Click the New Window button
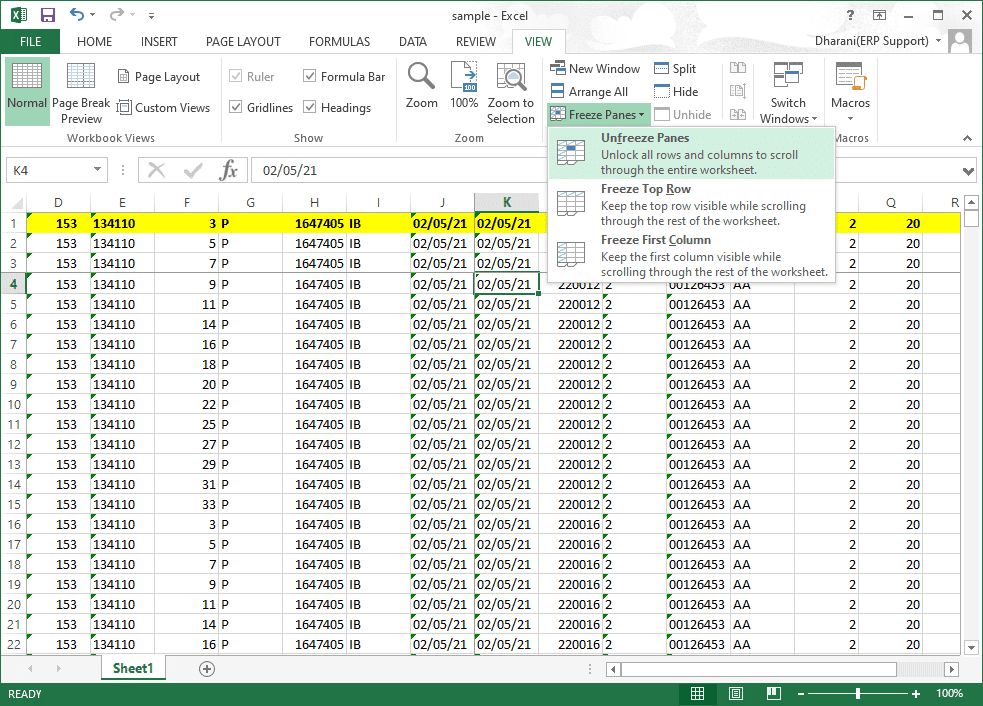 click(x=595, y=69)
